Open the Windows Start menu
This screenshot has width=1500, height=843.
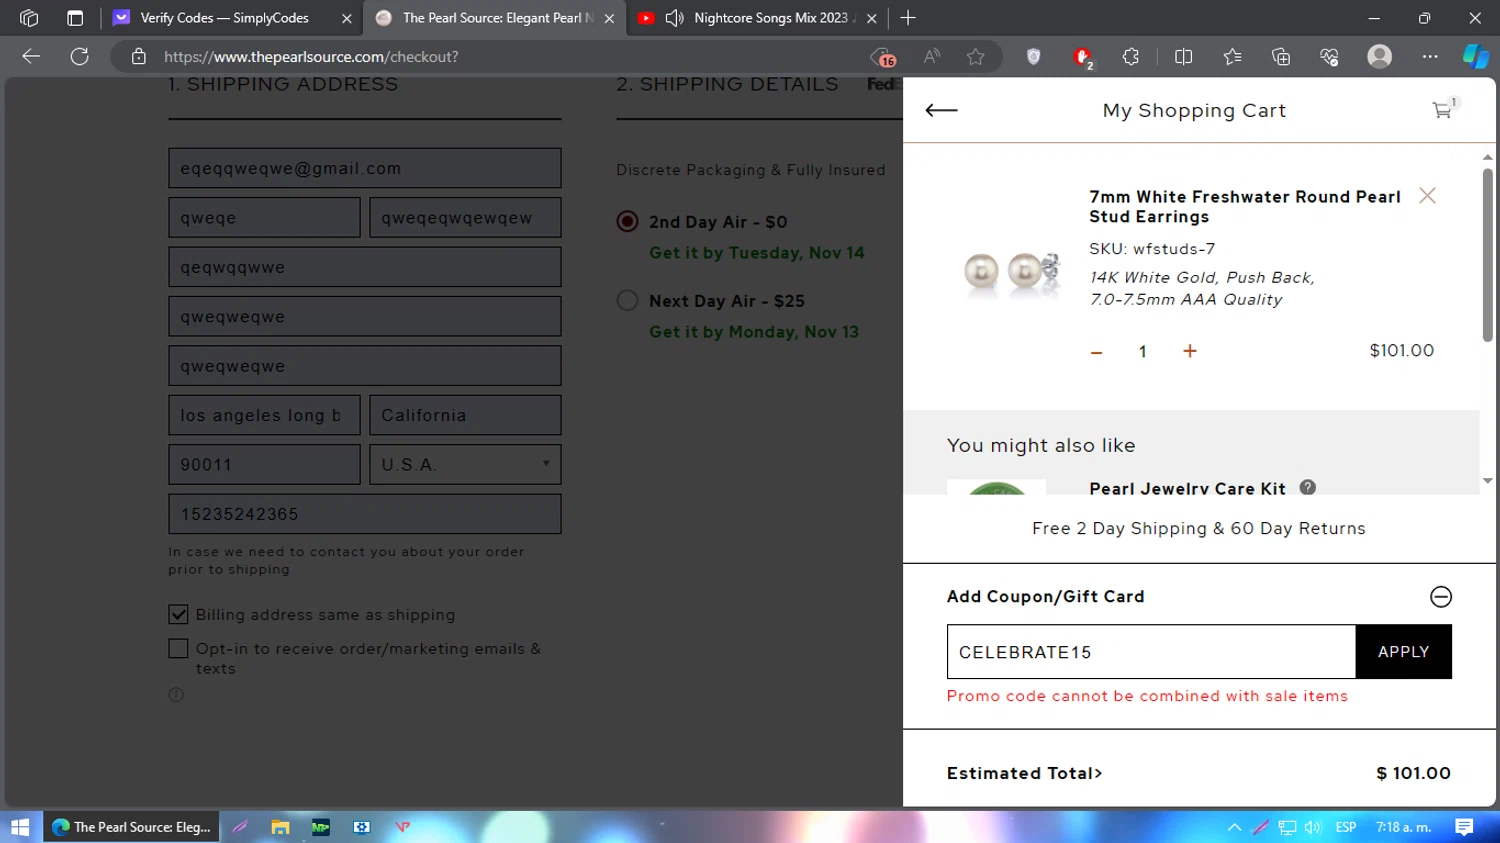pos(20,827)
